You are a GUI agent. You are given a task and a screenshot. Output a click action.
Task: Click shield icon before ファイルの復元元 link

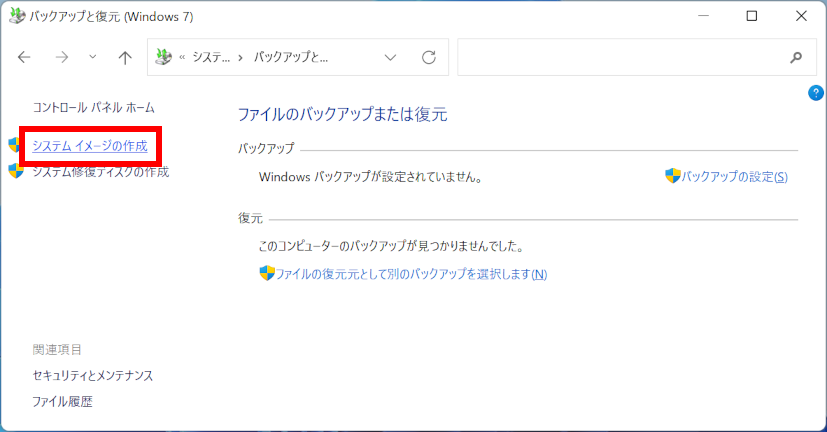click(x=267, y=273)
